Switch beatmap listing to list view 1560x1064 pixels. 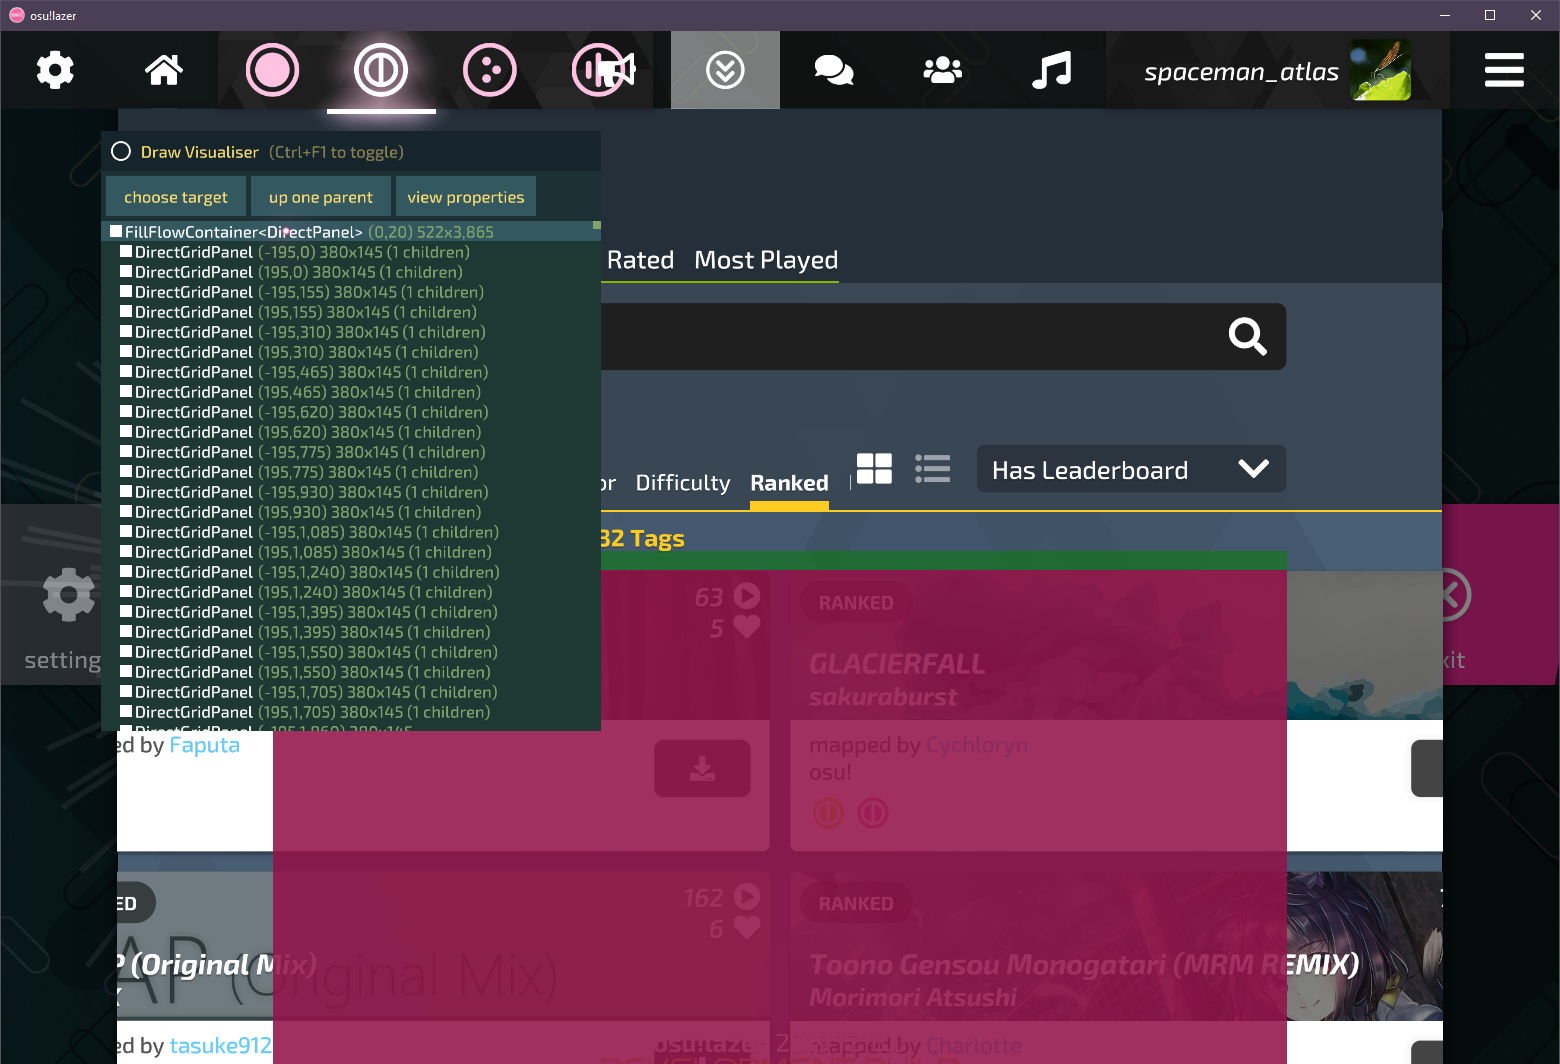pyautogui.click(x=932, y=468)
